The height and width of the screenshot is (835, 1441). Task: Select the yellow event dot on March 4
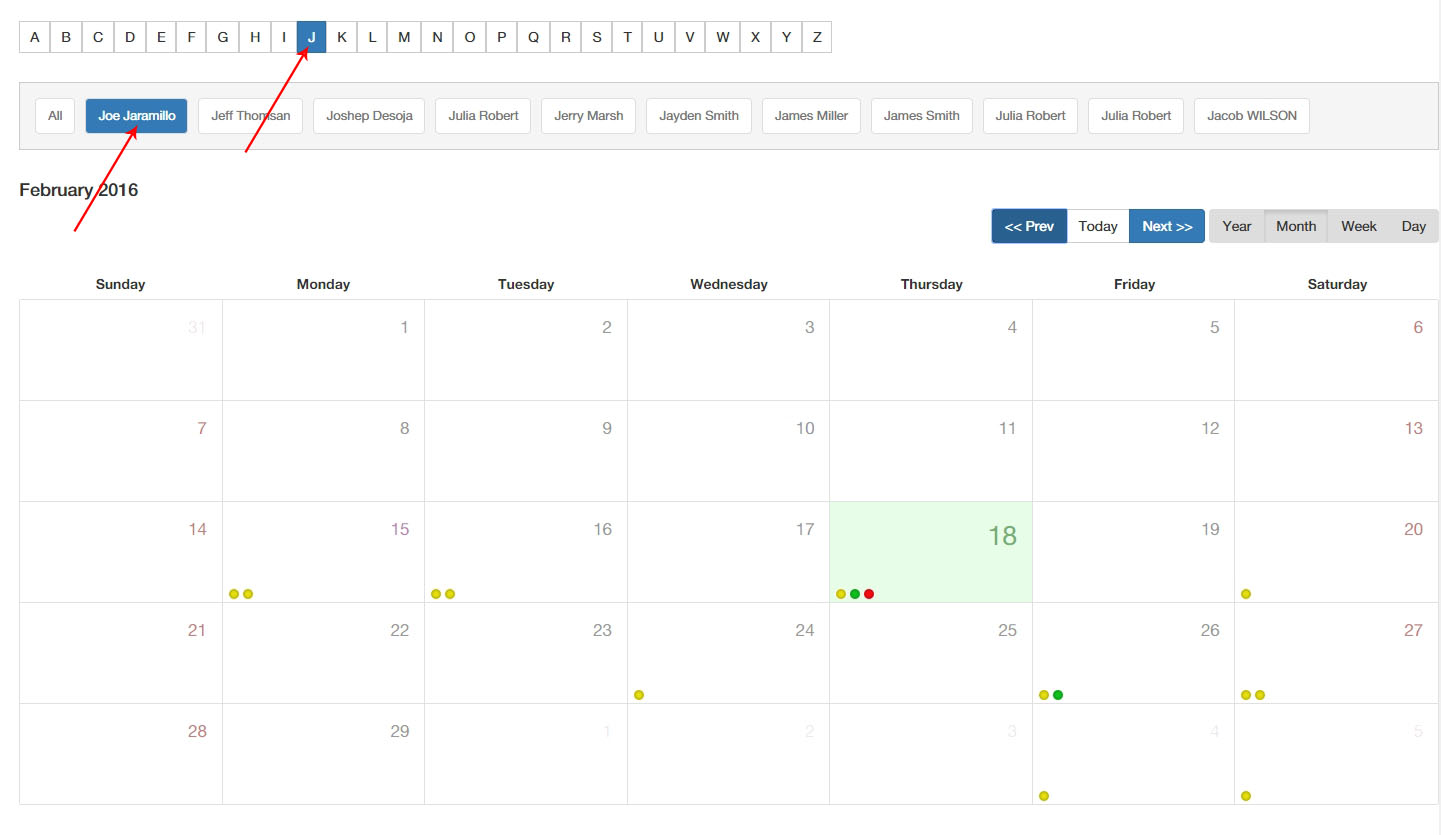1044,796
